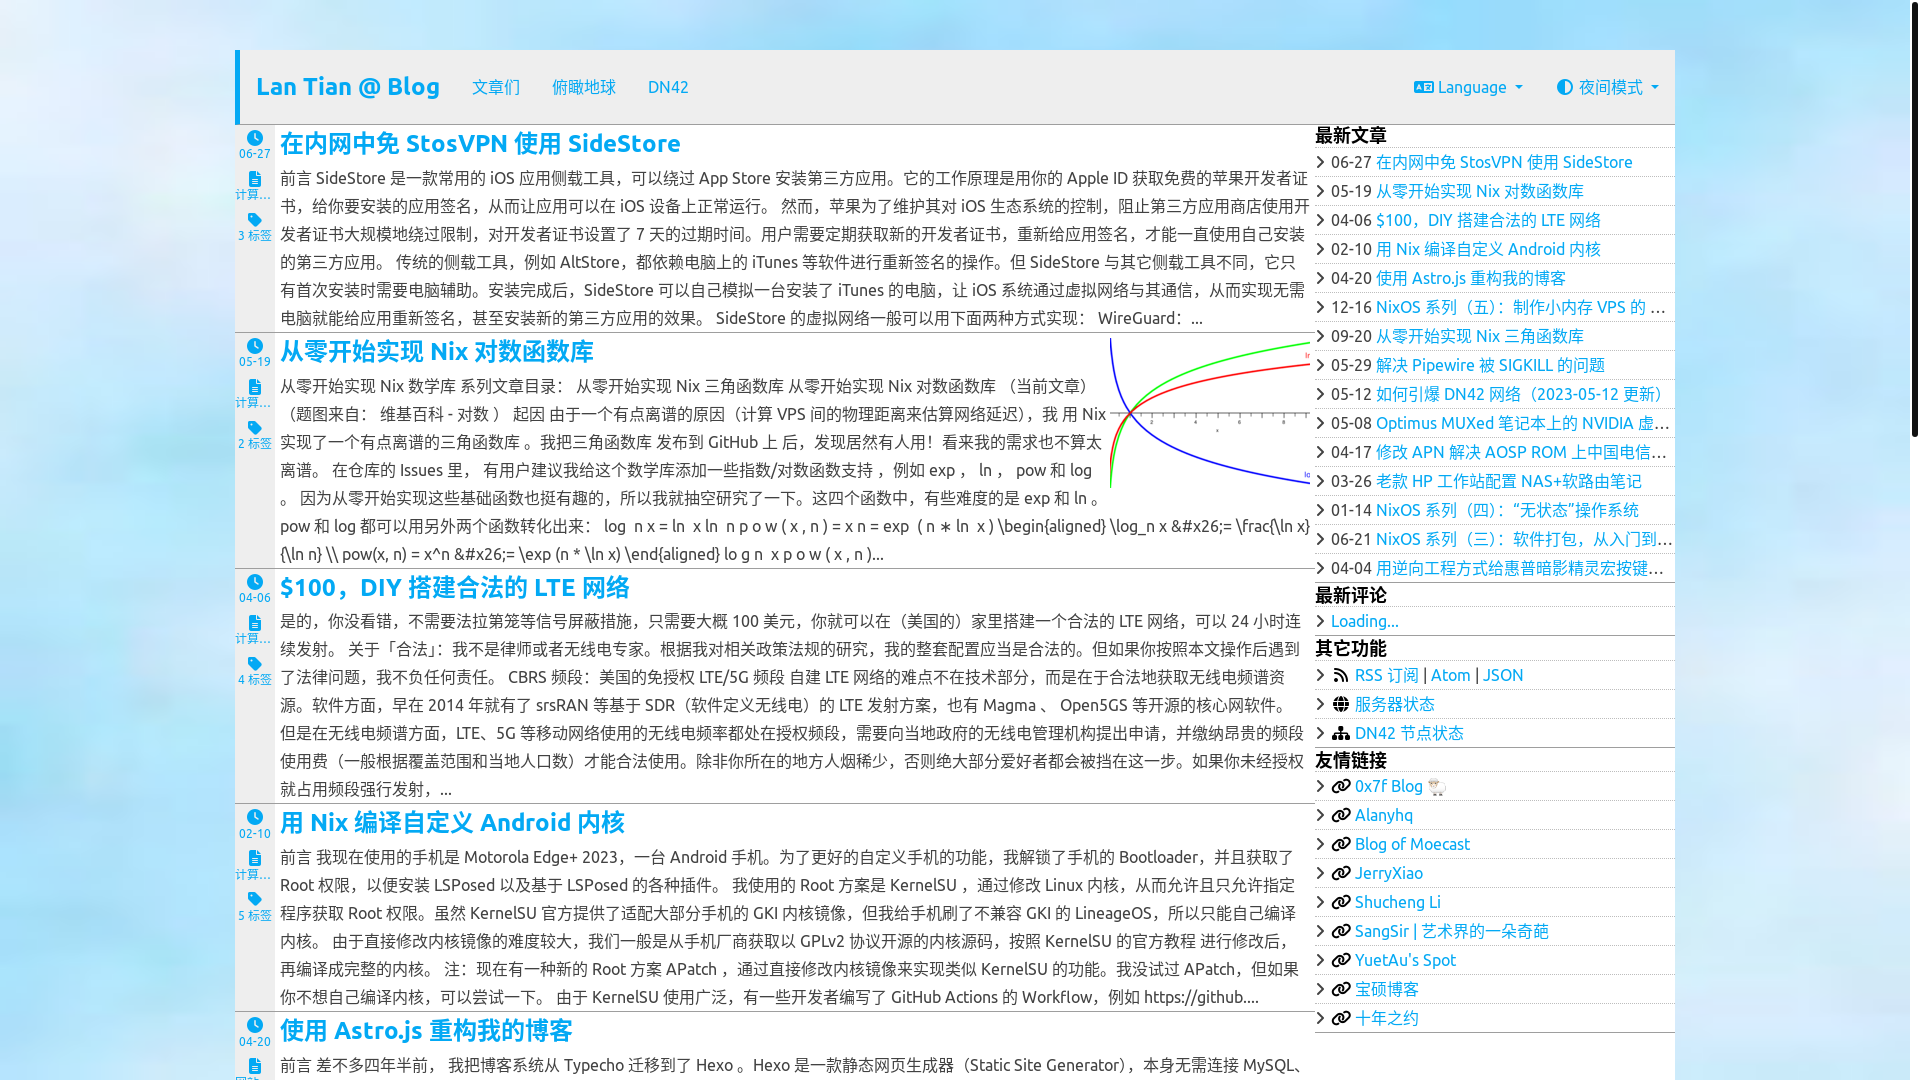
Task: Click chevron beside 02-10 Android 内核 entry
Action: tap(1321, 249)
